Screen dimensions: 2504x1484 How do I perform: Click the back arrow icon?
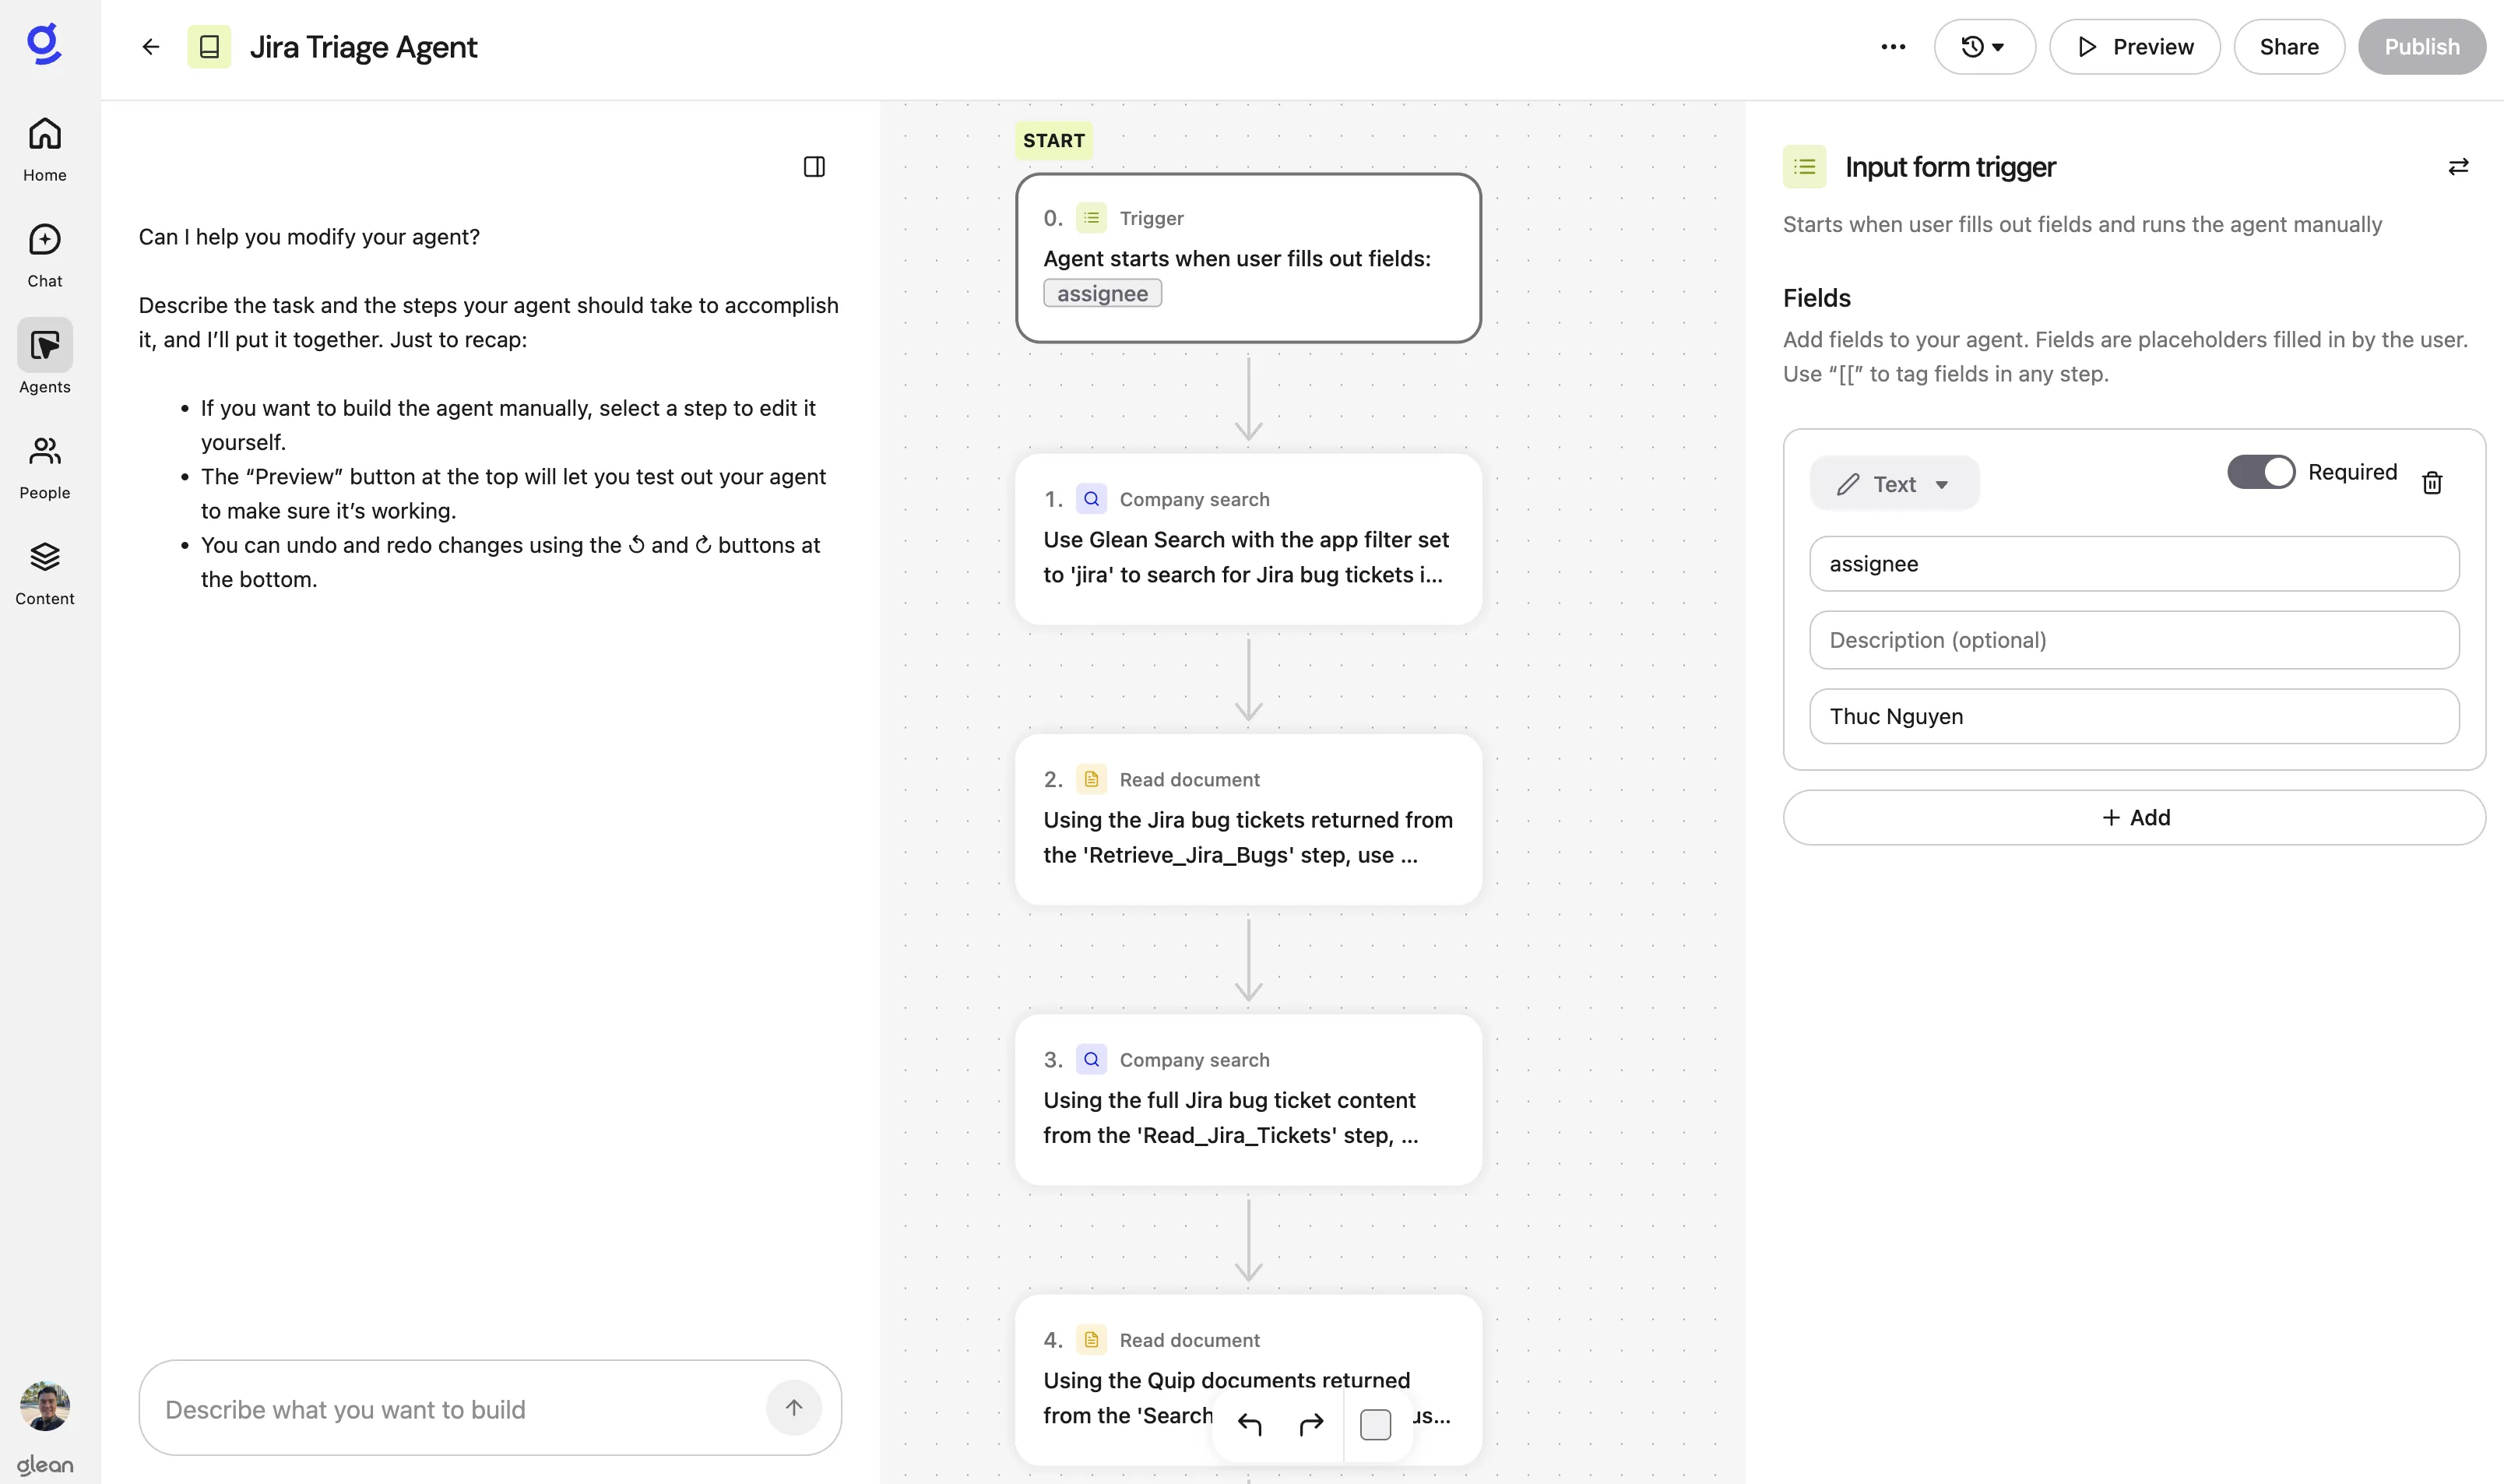click(151, 47)
